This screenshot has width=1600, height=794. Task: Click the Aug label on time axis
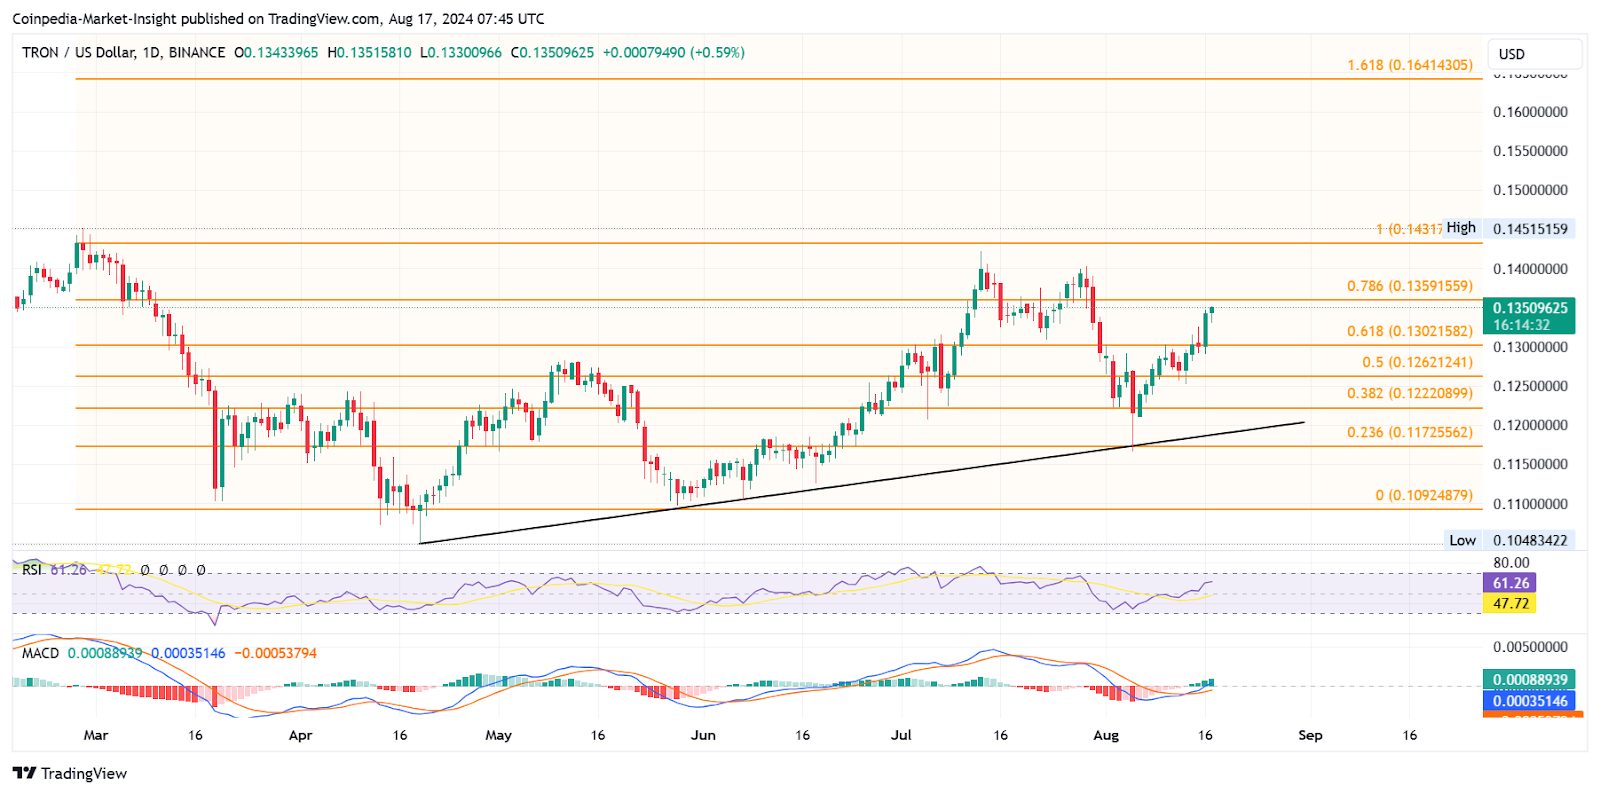pos(1106,735)
